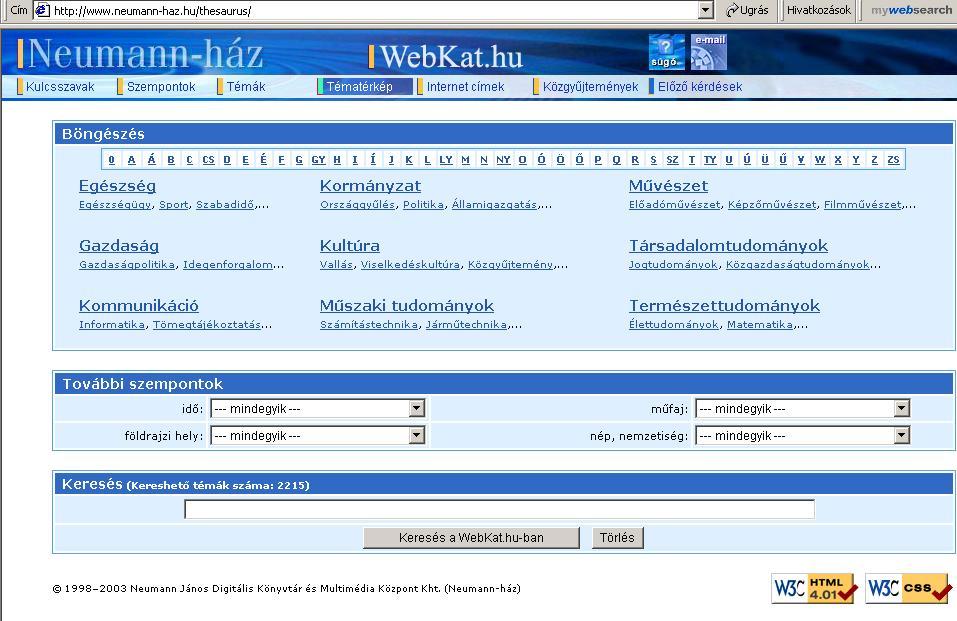This screenshot has height=621, width=957.
Task: Click into the Keresés search text field
Action: coord(499,509)
